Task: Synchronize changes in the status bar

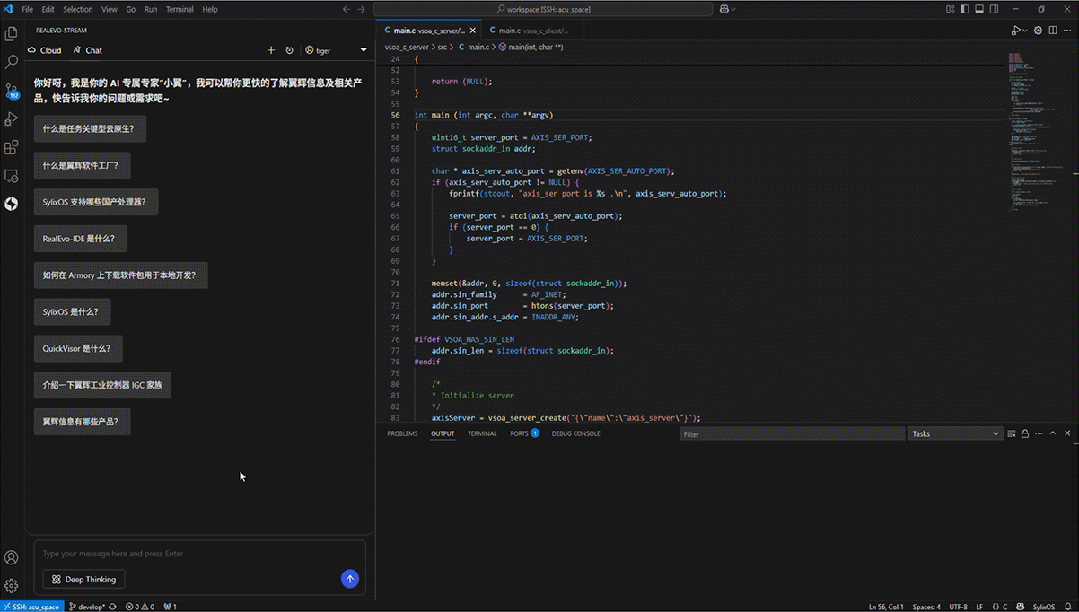Action: [113, 606]
